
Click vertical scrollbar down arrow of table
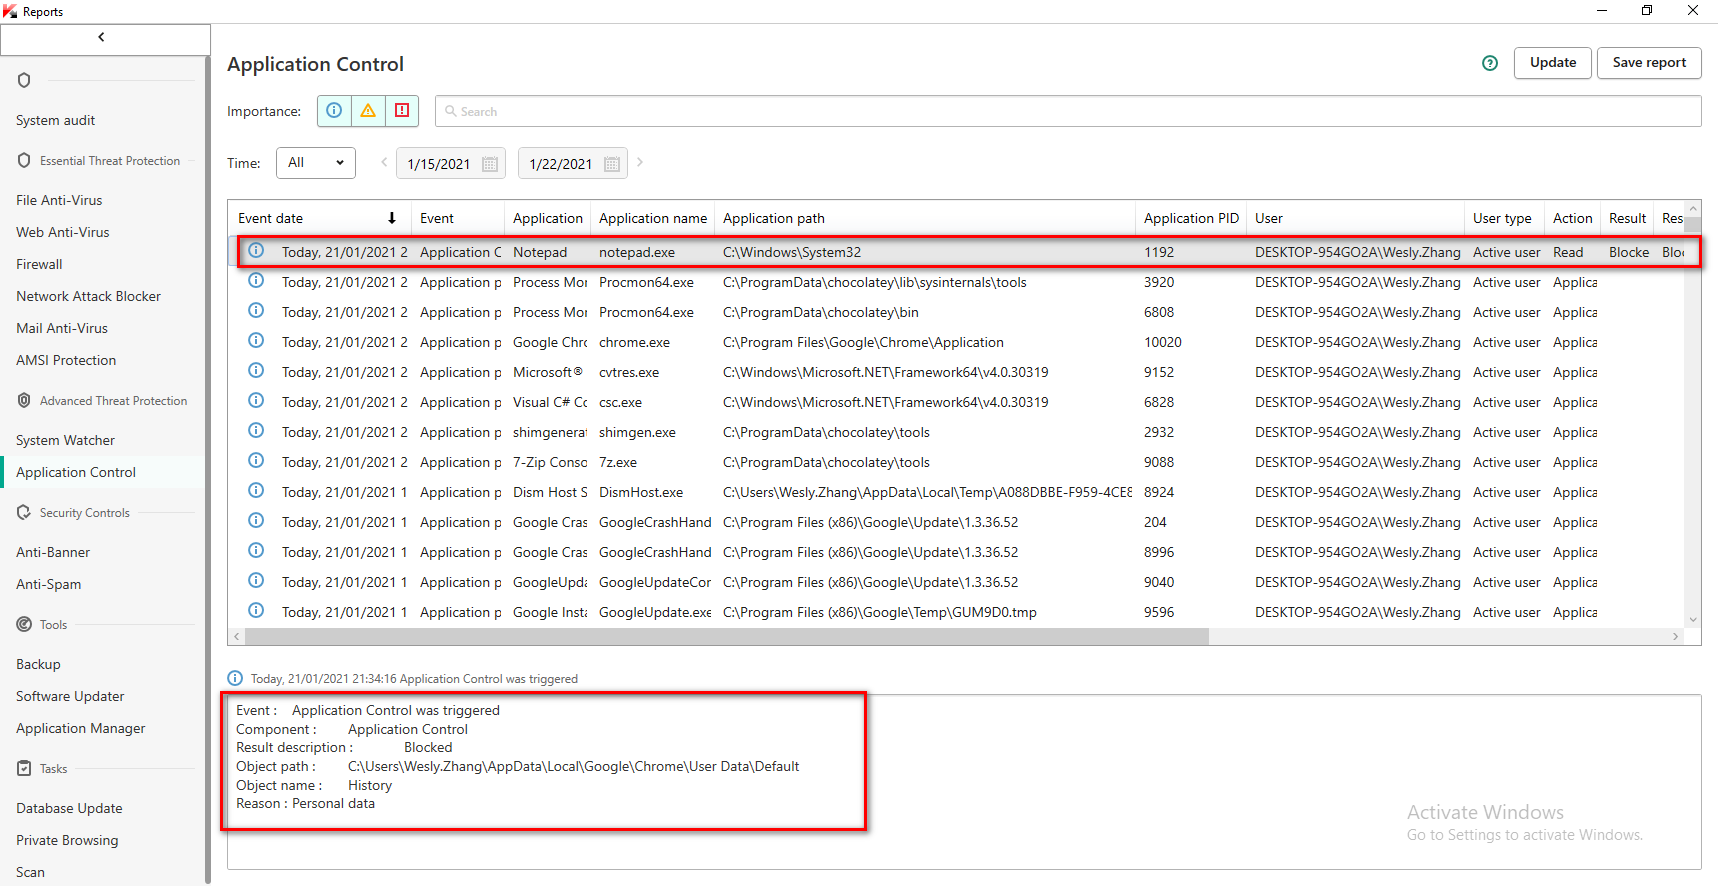pos(1693,620)
